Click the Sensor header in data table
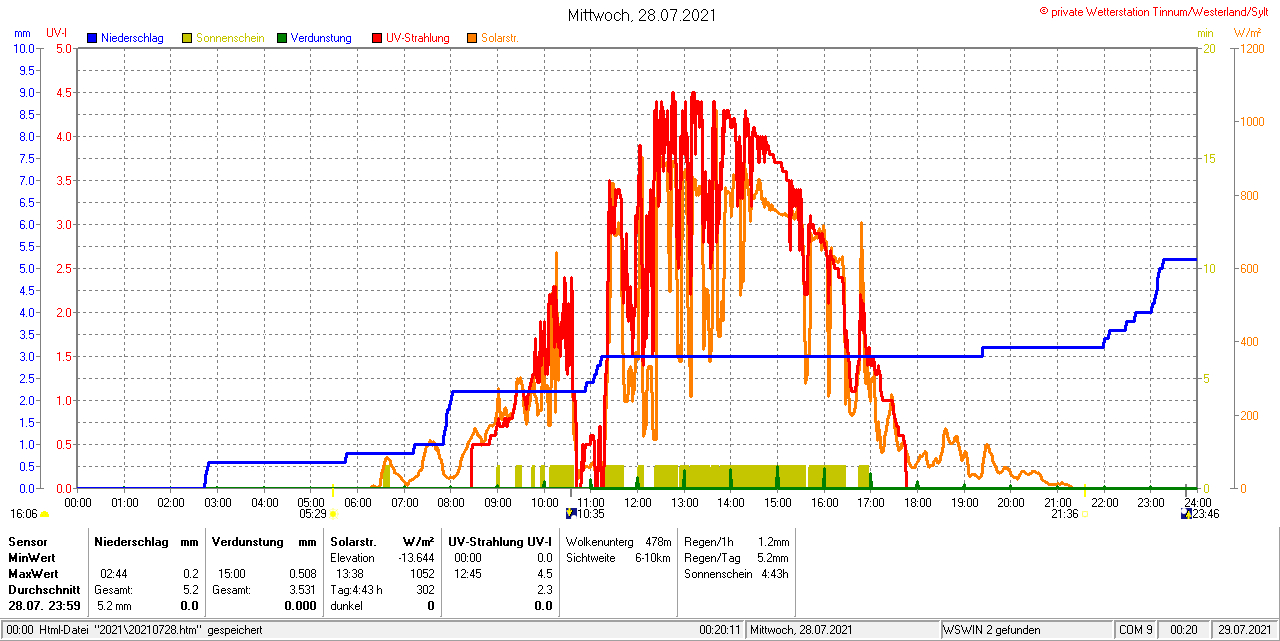 27,541
